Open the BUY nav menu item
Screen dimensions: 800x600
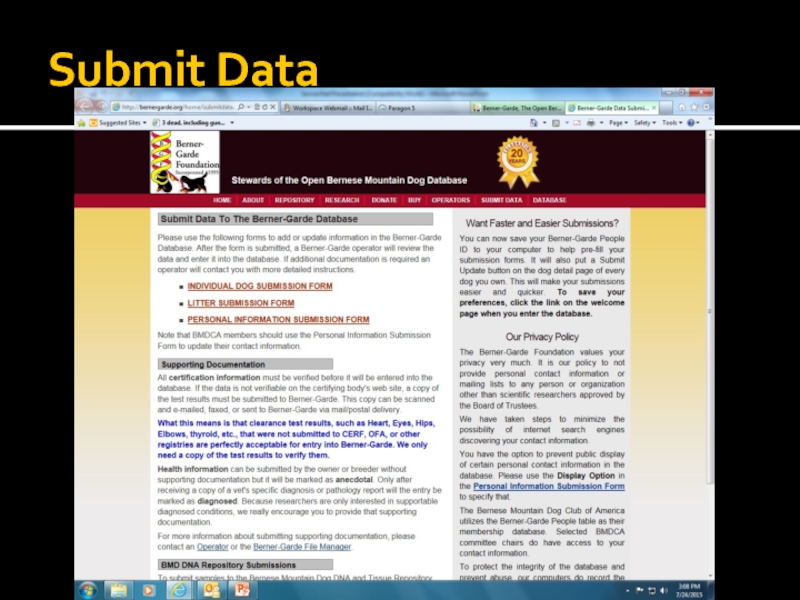point(414,200)
